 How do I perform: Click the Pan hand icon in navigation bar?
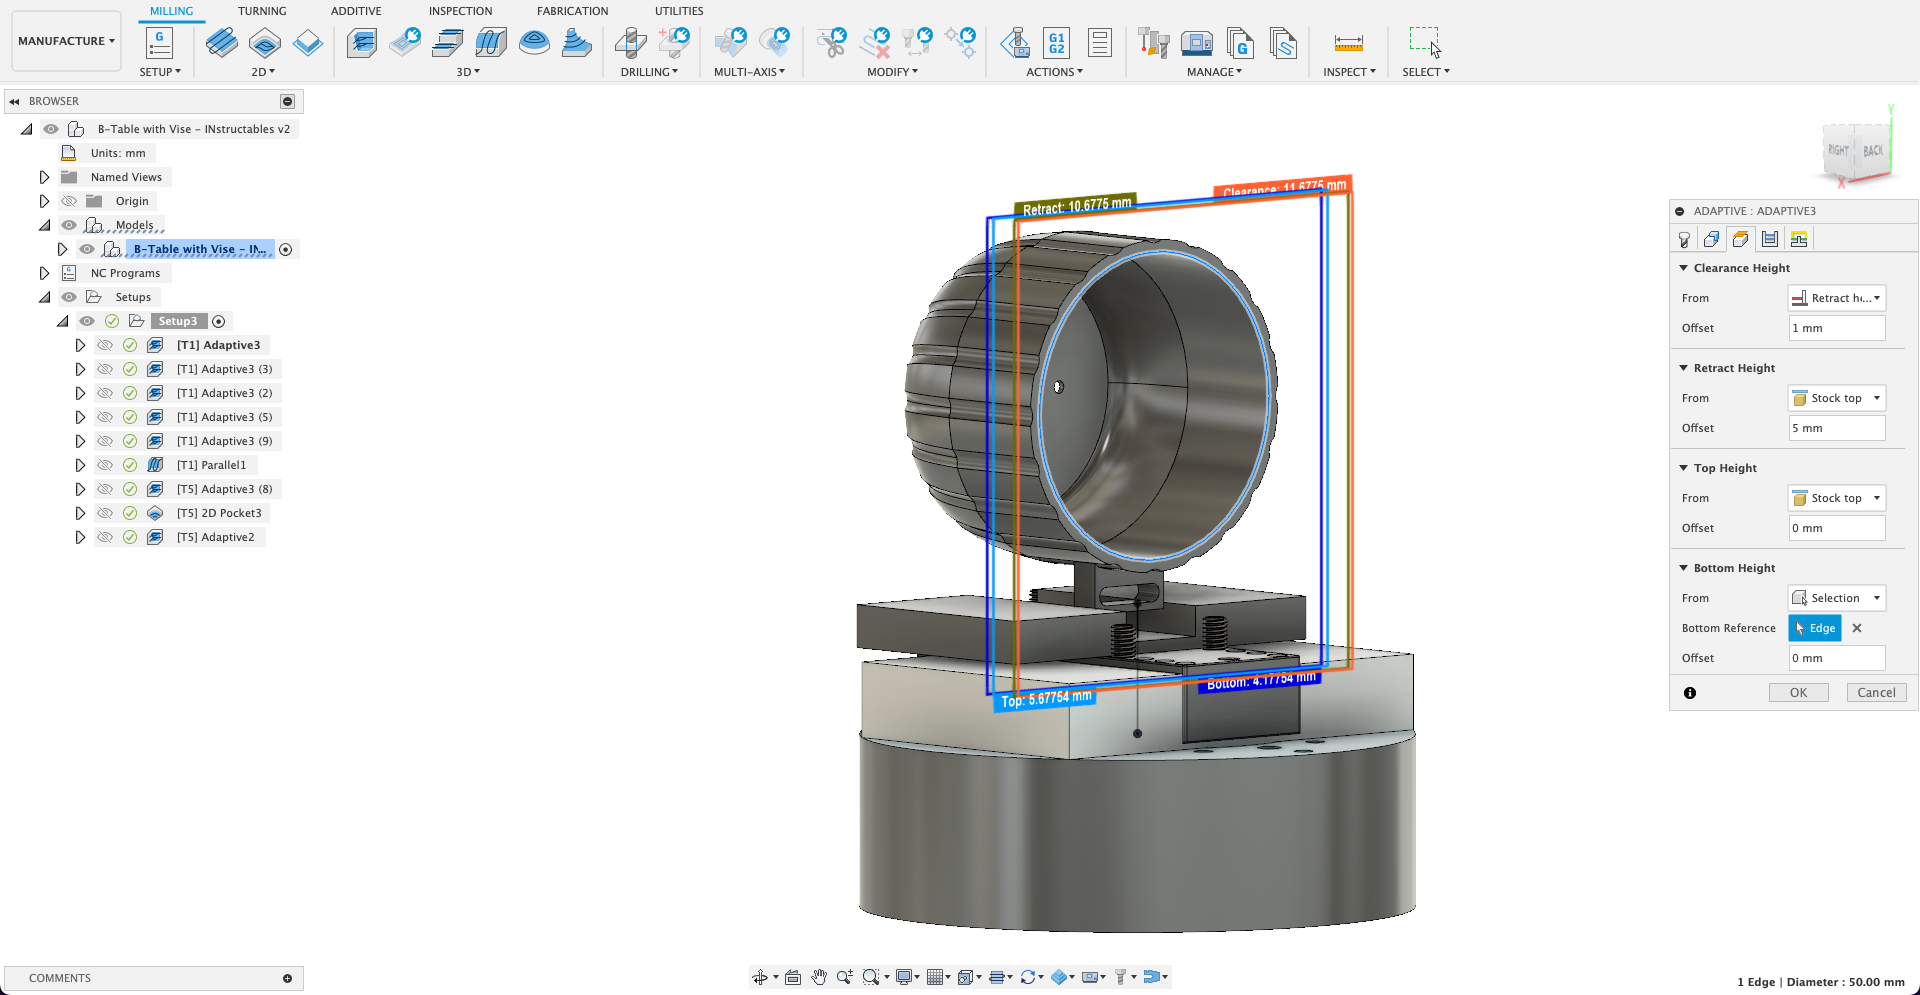(x=819, y=977)
